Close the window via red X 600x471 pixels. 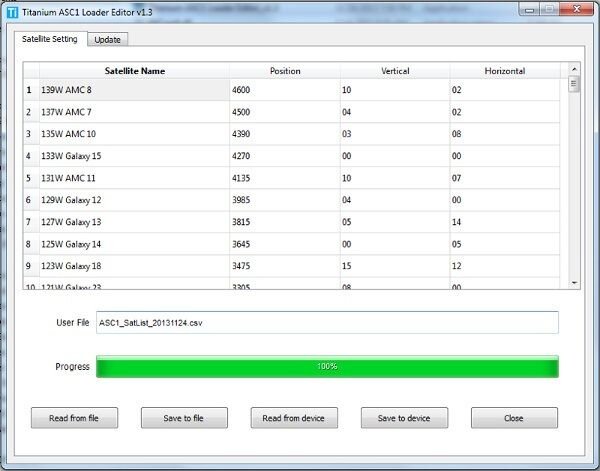pos(576,9)
